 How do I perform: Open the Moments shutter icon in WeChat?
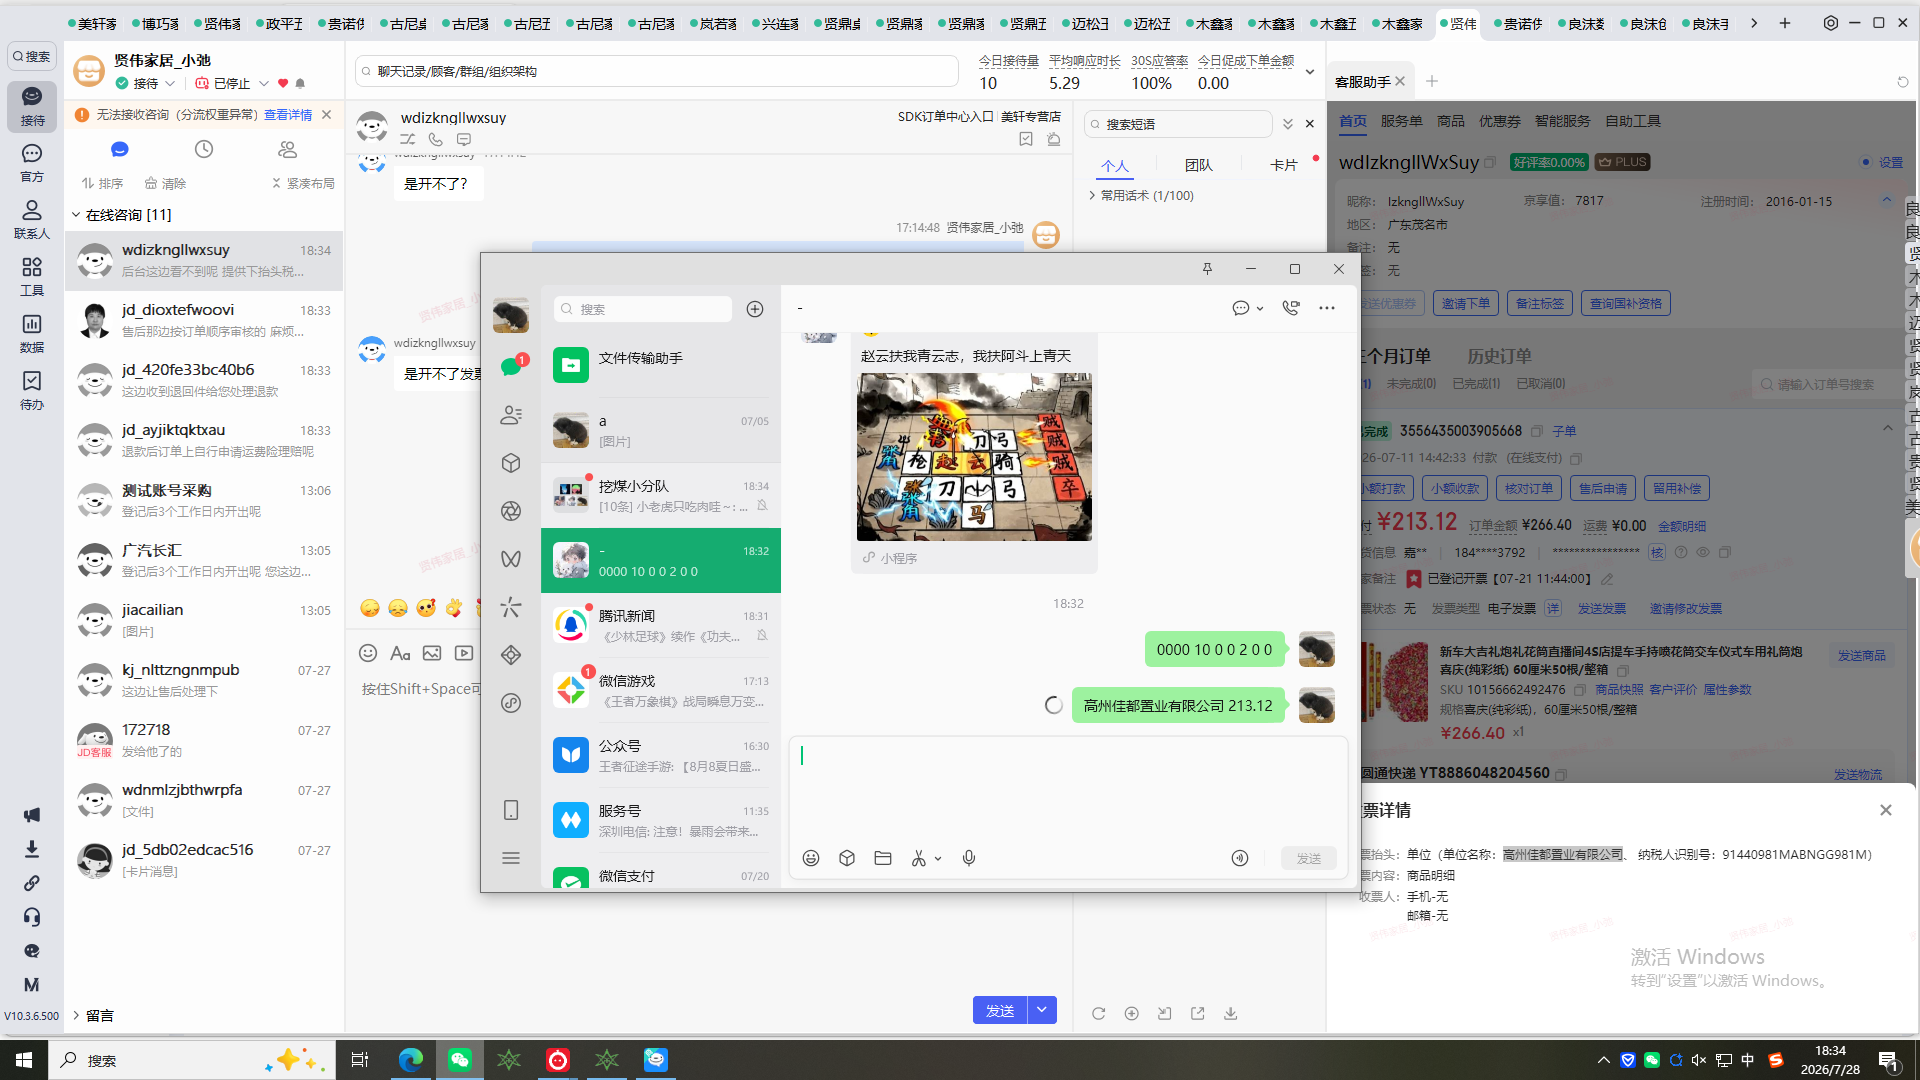click(x=511, y=511)
